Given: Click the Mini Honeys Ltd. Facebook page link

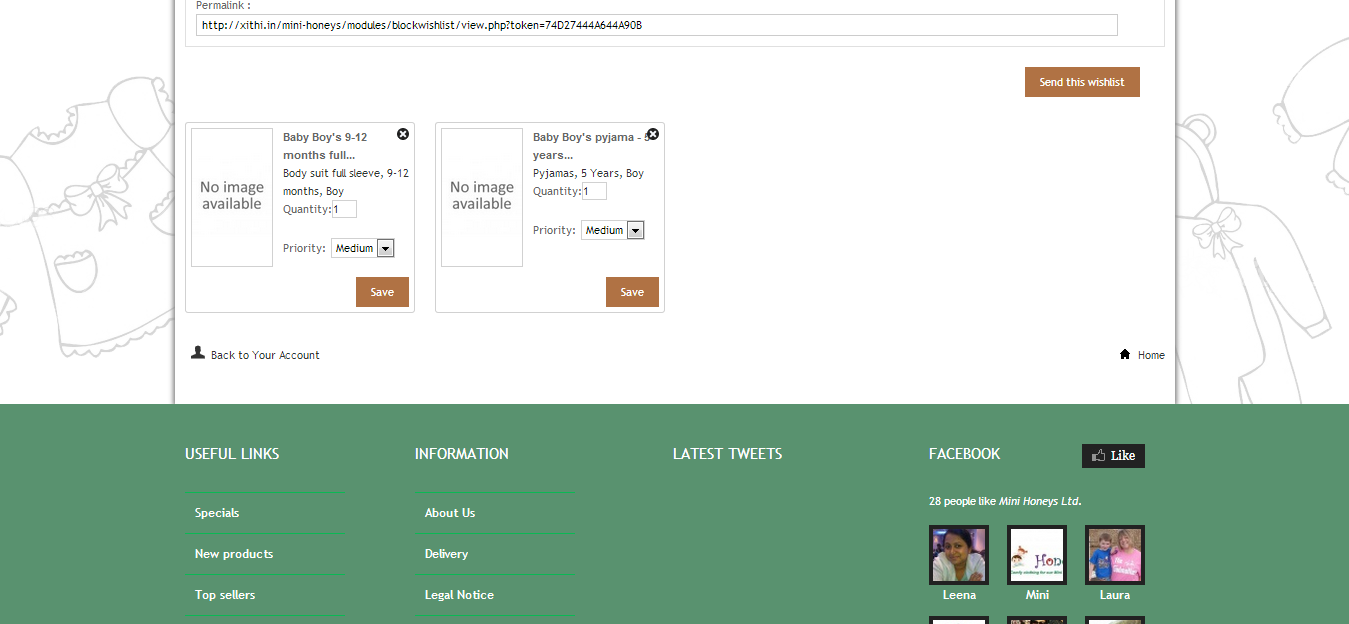Looking at the screenshot, I should 1039,501.
